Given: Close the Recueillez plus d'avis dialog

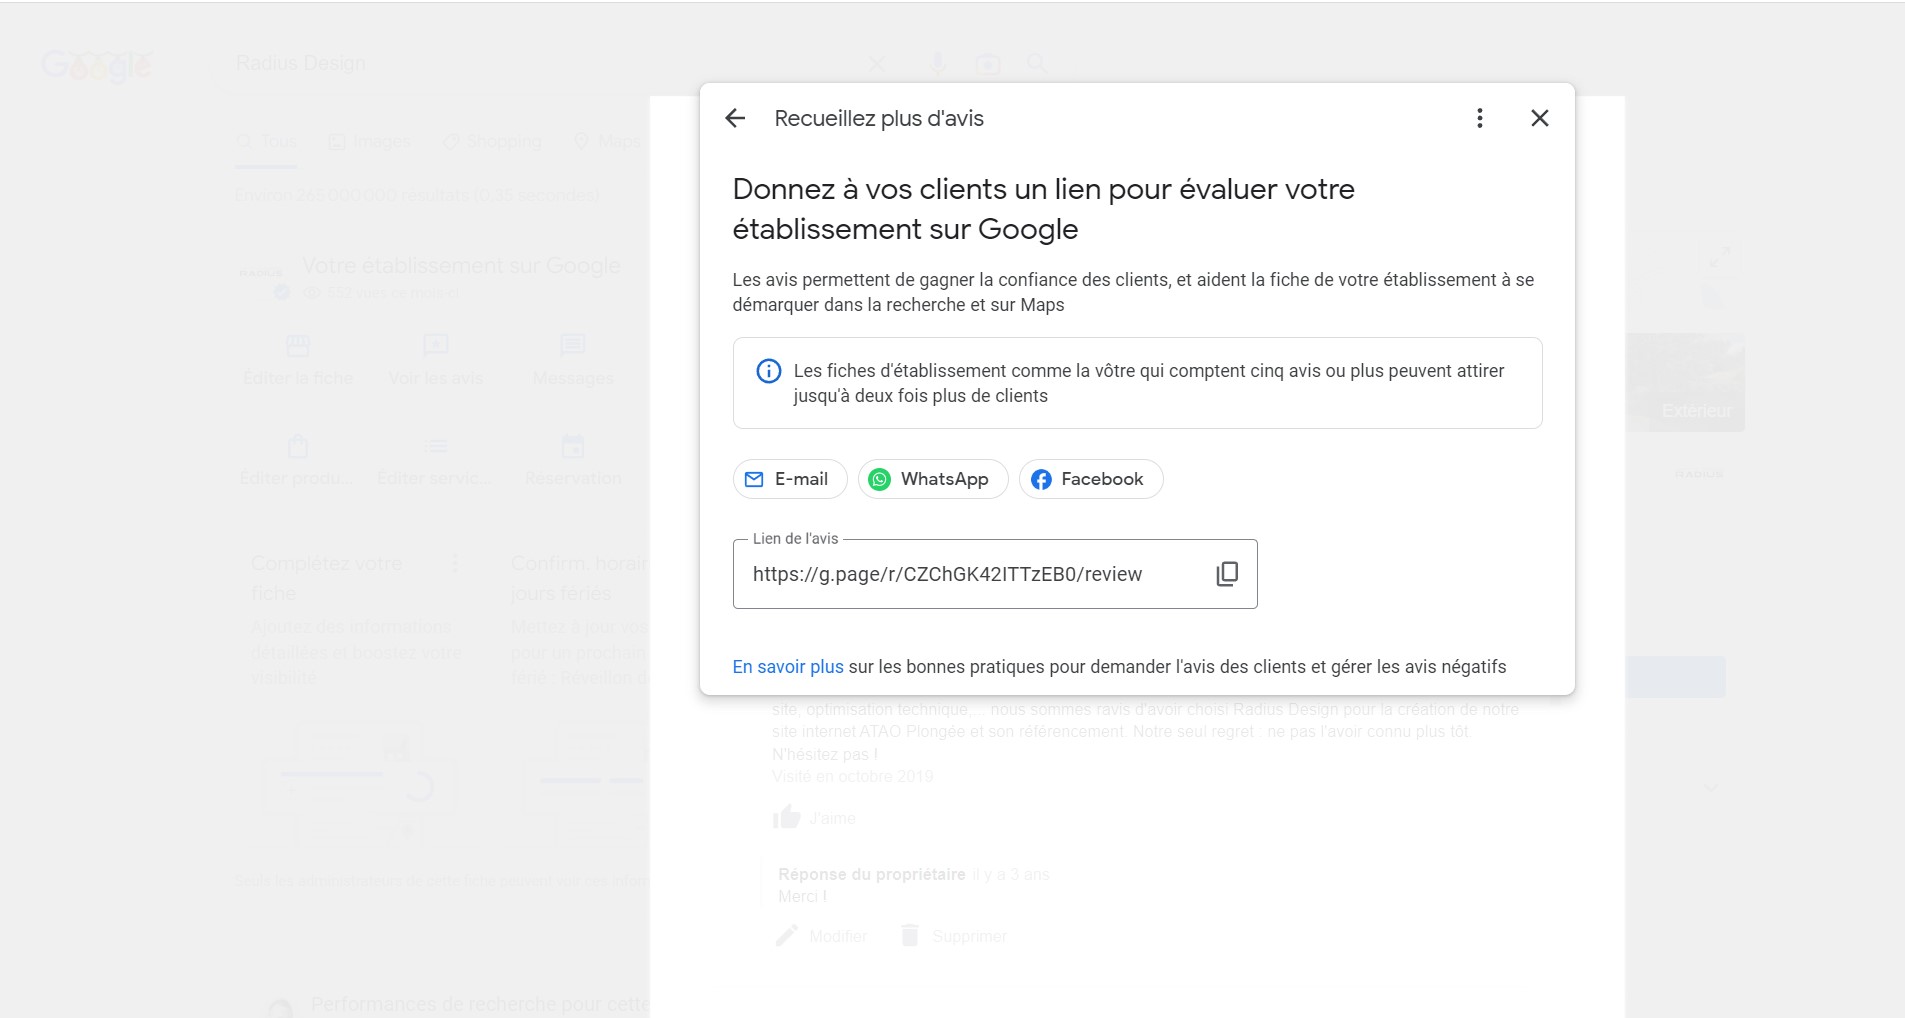Looking at the screenshot, I should (x=1540, y=118).
